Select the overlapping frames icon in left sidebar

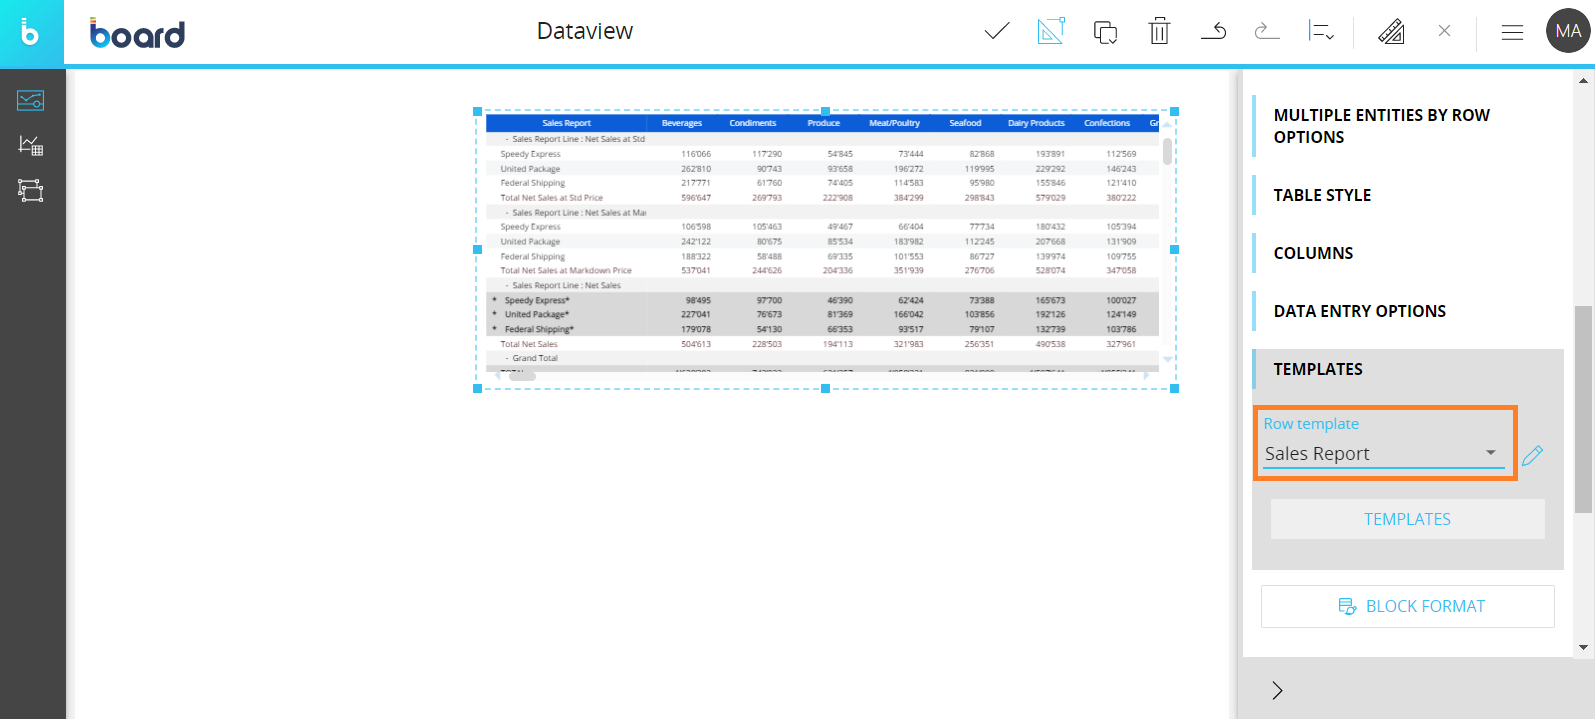31,191
